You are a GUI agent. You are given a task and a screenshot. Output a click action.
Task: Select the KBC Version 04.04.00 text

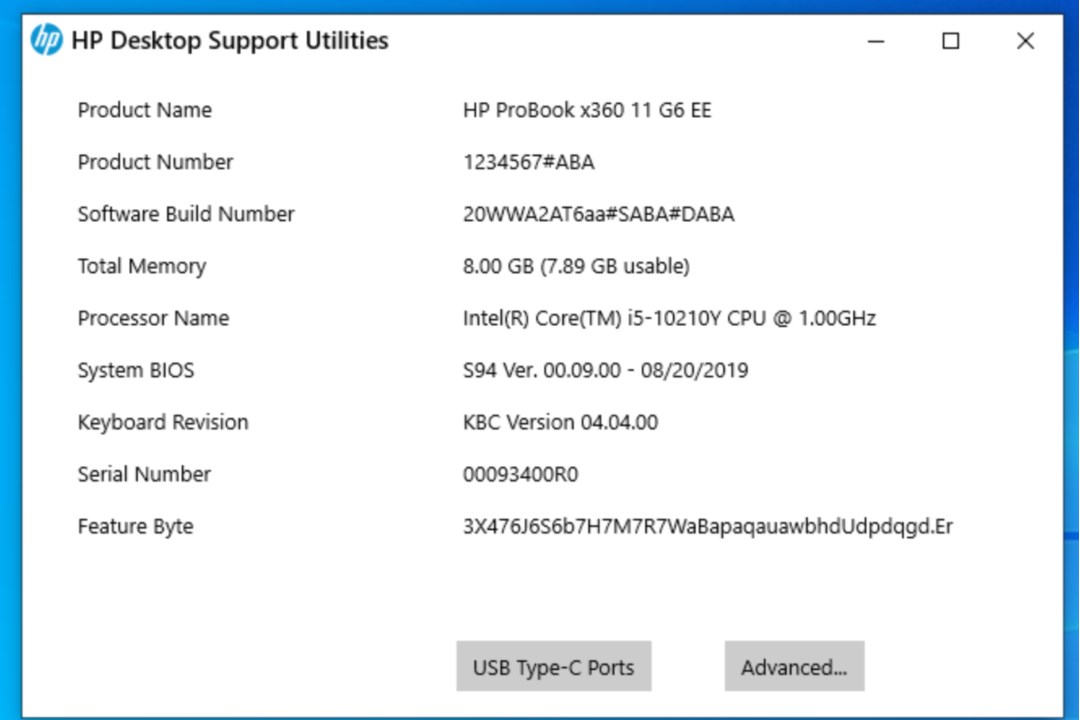[560, 422]
